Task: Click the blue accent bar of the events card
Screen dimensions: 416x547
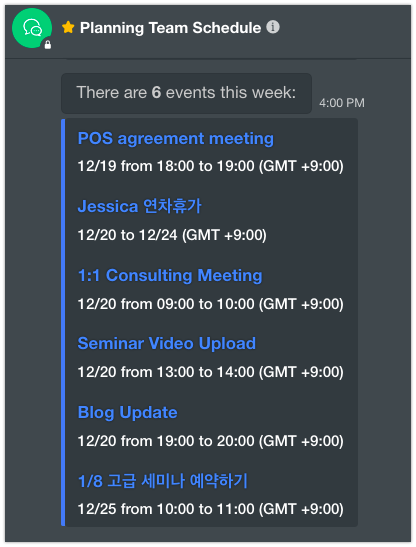Action: (63, 322)
